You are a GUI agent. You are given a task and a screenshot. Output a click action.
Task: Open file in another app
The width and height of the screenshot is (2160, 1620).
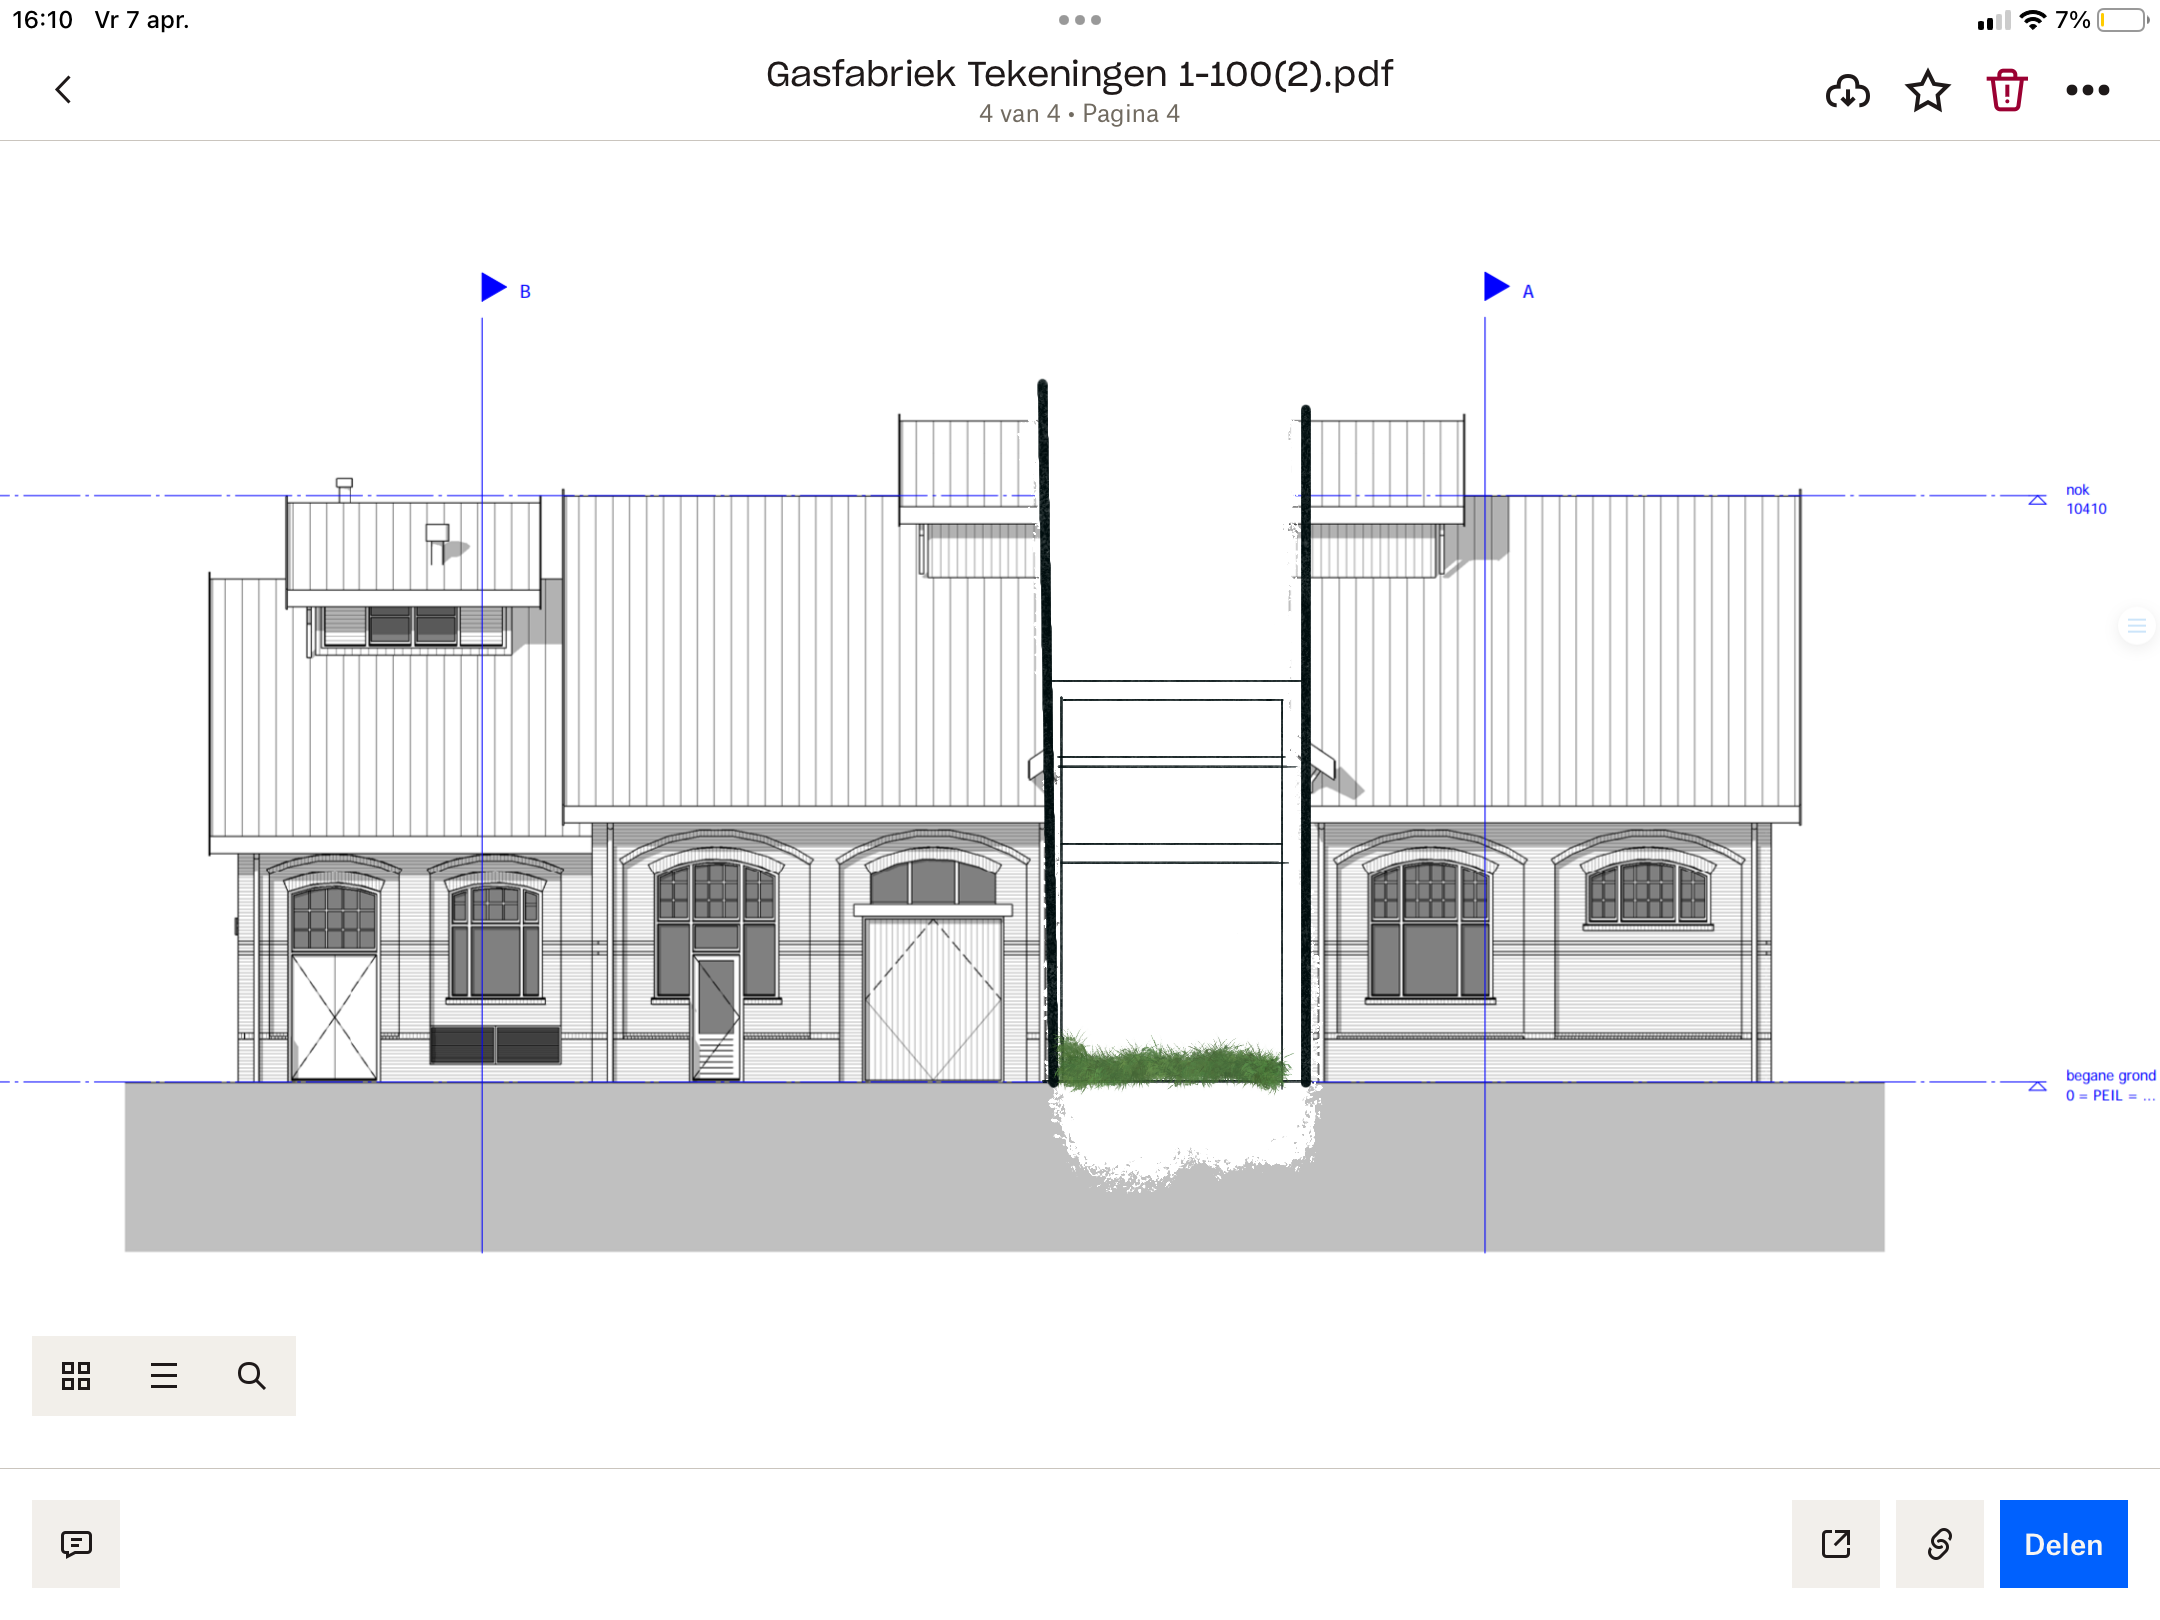(x=1835, y=1544)
